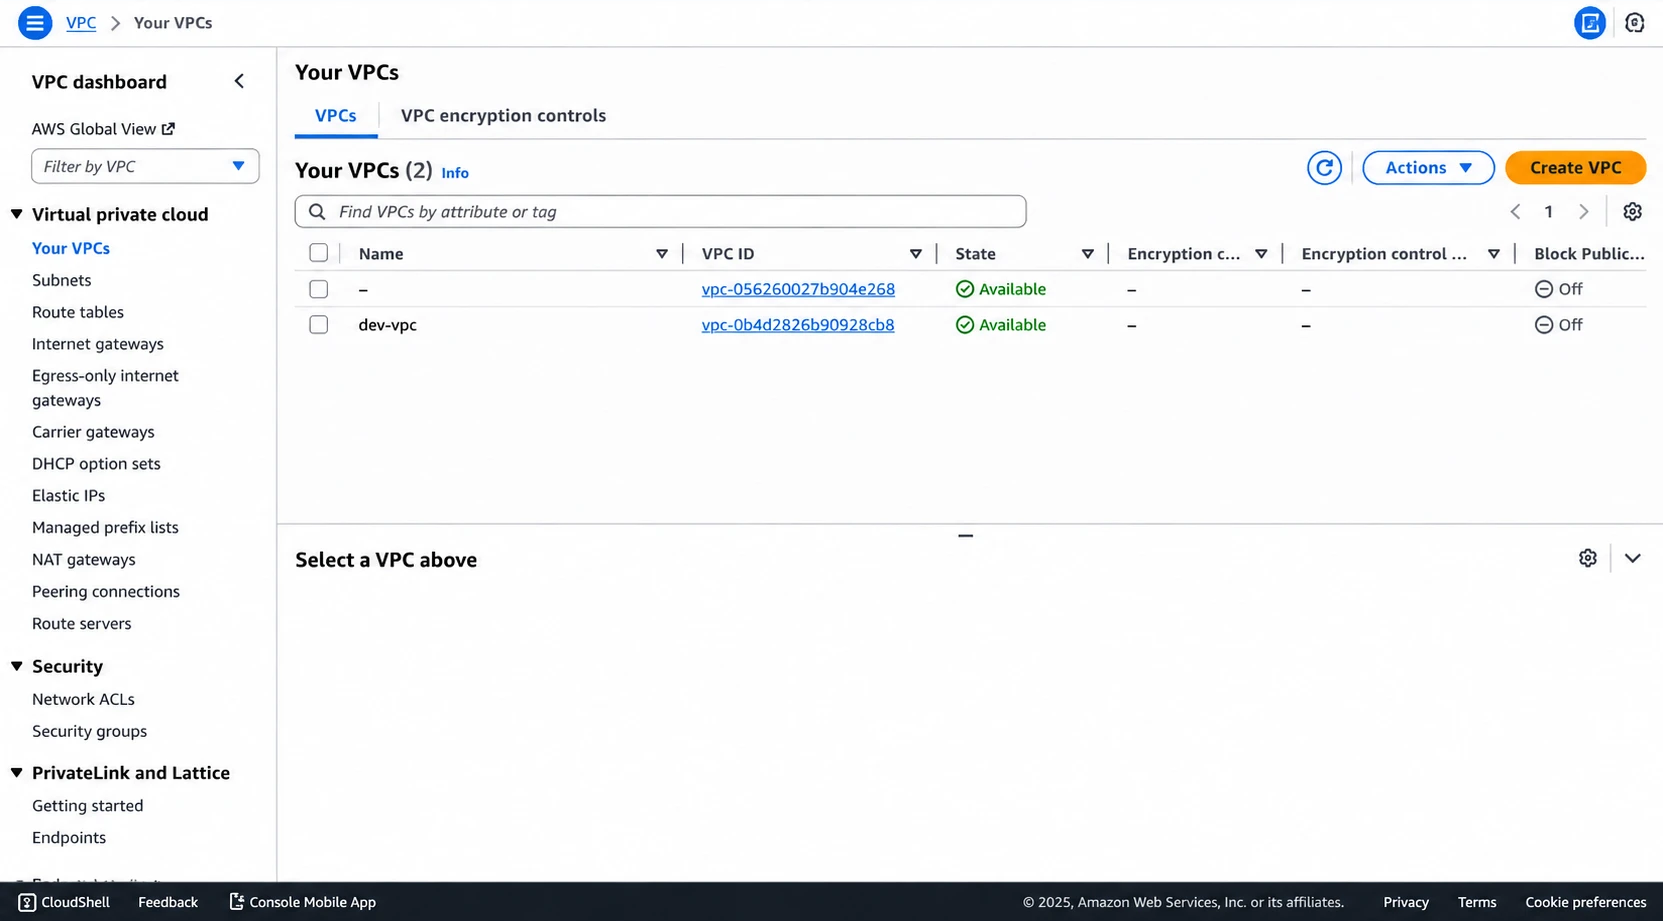Open details panel settings gear

pyautogui.click(x=1587, y=558)
